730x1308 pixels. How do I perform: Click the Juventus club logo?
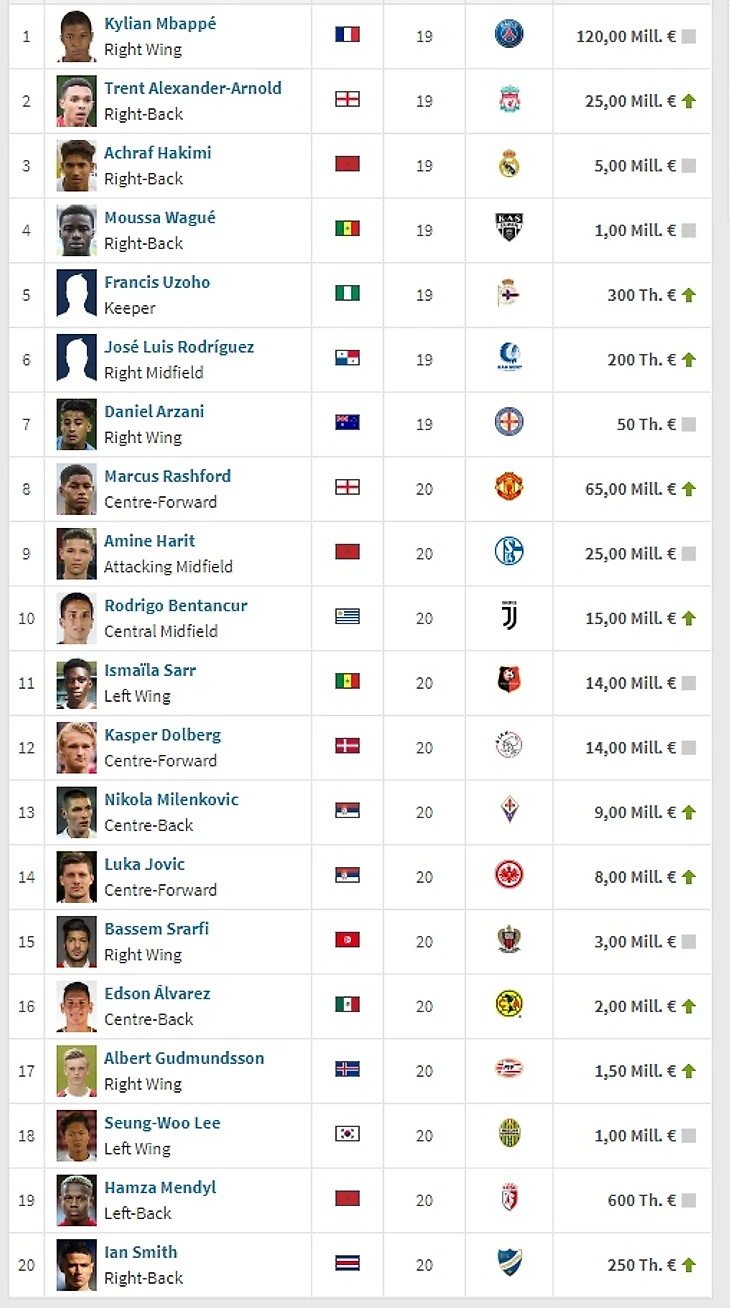(509, 617)
